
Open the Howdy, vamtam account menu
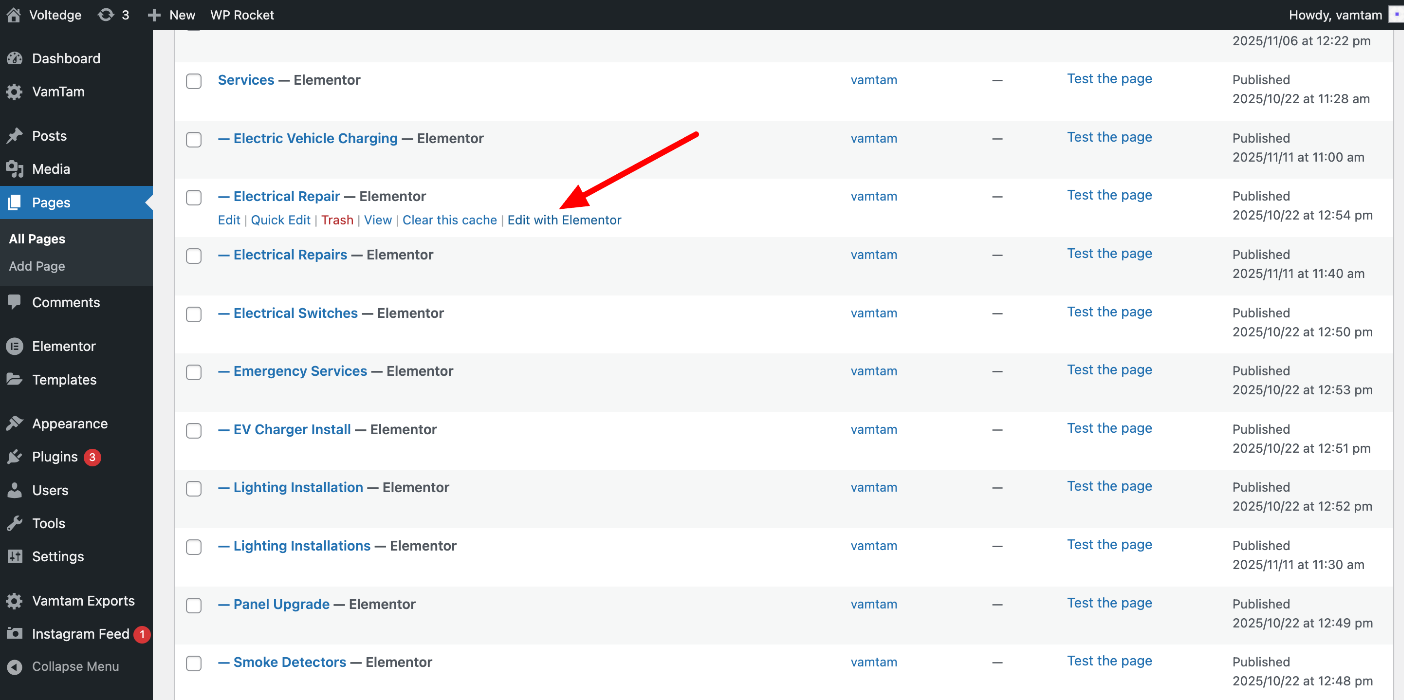coord(1346,15)
